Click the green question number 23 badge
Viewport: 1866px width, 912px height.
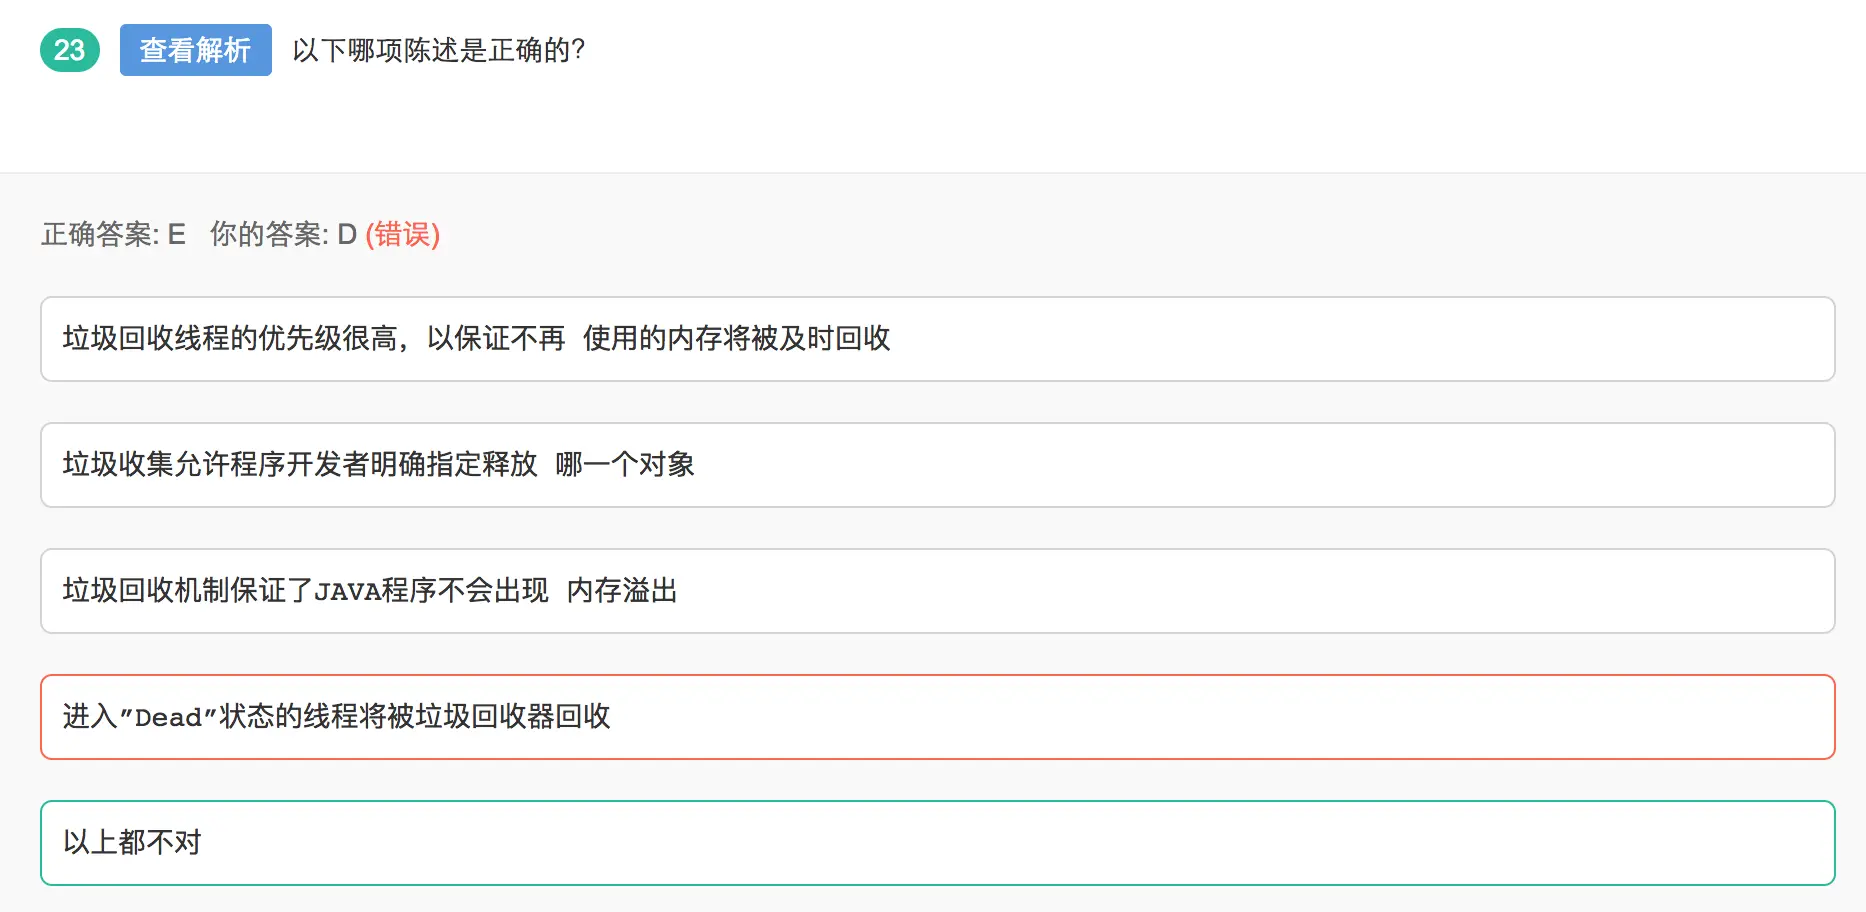pos(70,50)
